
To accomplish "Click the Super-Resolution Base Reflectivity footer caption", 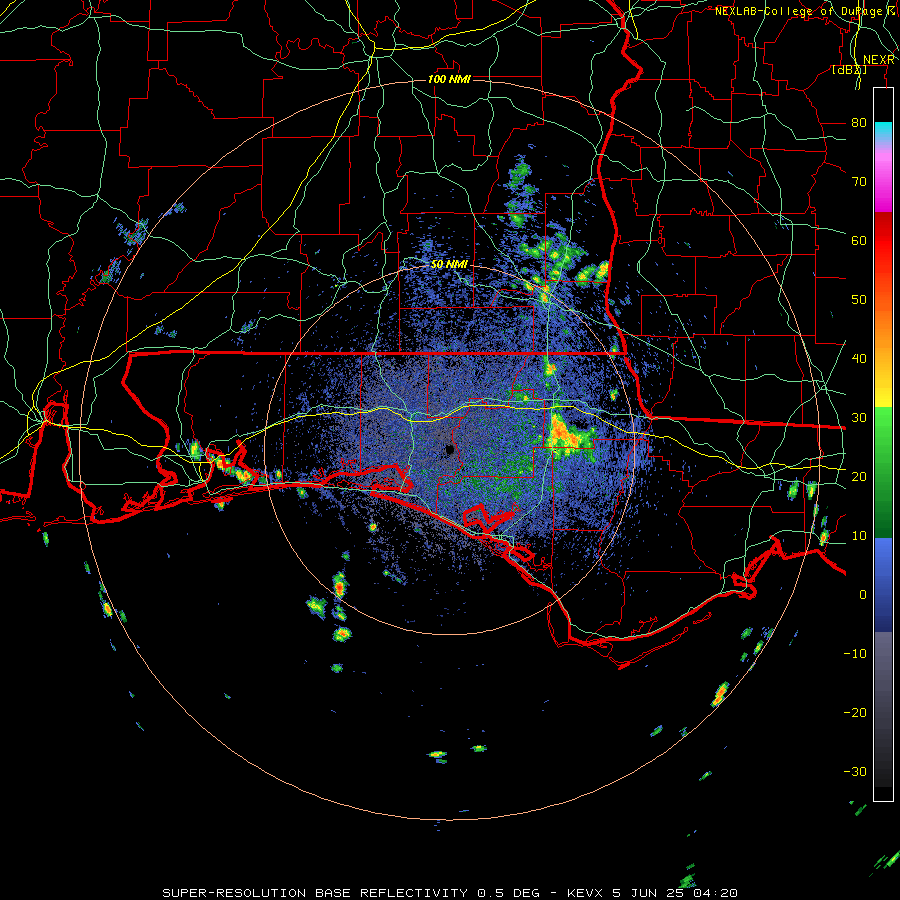I will [449, 893].
